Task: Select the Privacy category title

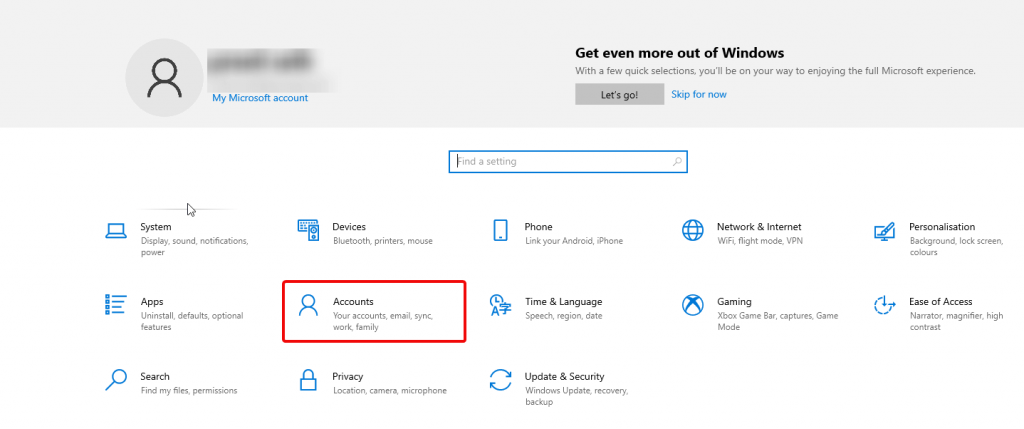Action: [348, 376]
